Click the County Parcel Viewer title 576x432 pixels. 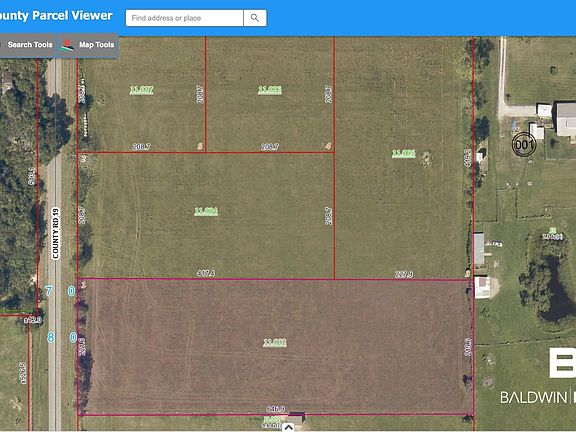coord(55,15)
